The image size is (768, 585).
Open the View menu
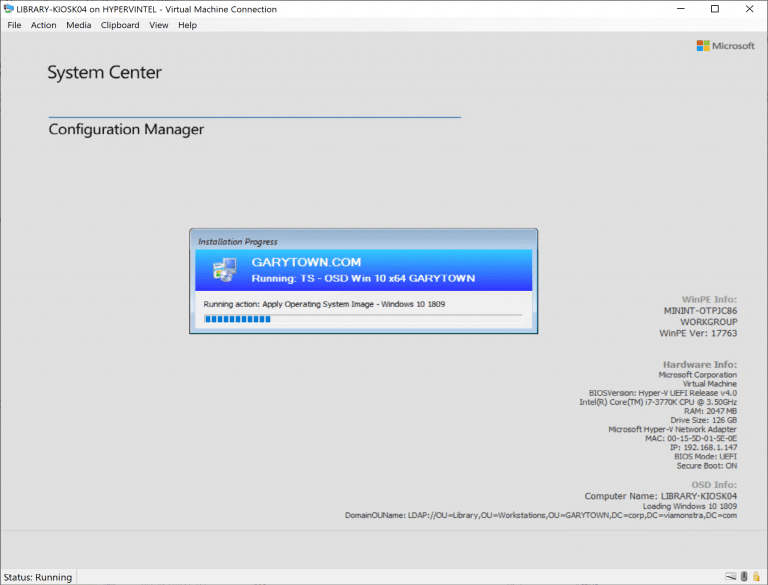(x=159, y=25)
